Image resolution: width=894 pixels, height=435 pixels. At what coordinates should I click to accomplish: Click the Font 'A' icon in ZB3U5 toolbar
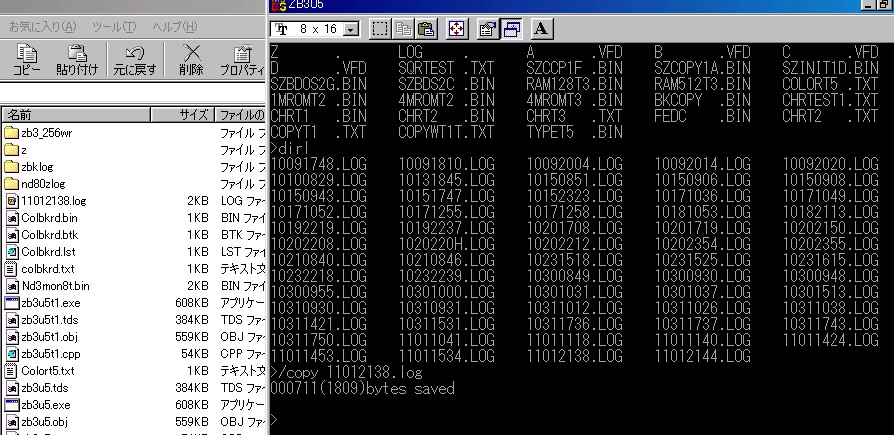point(542,29)
